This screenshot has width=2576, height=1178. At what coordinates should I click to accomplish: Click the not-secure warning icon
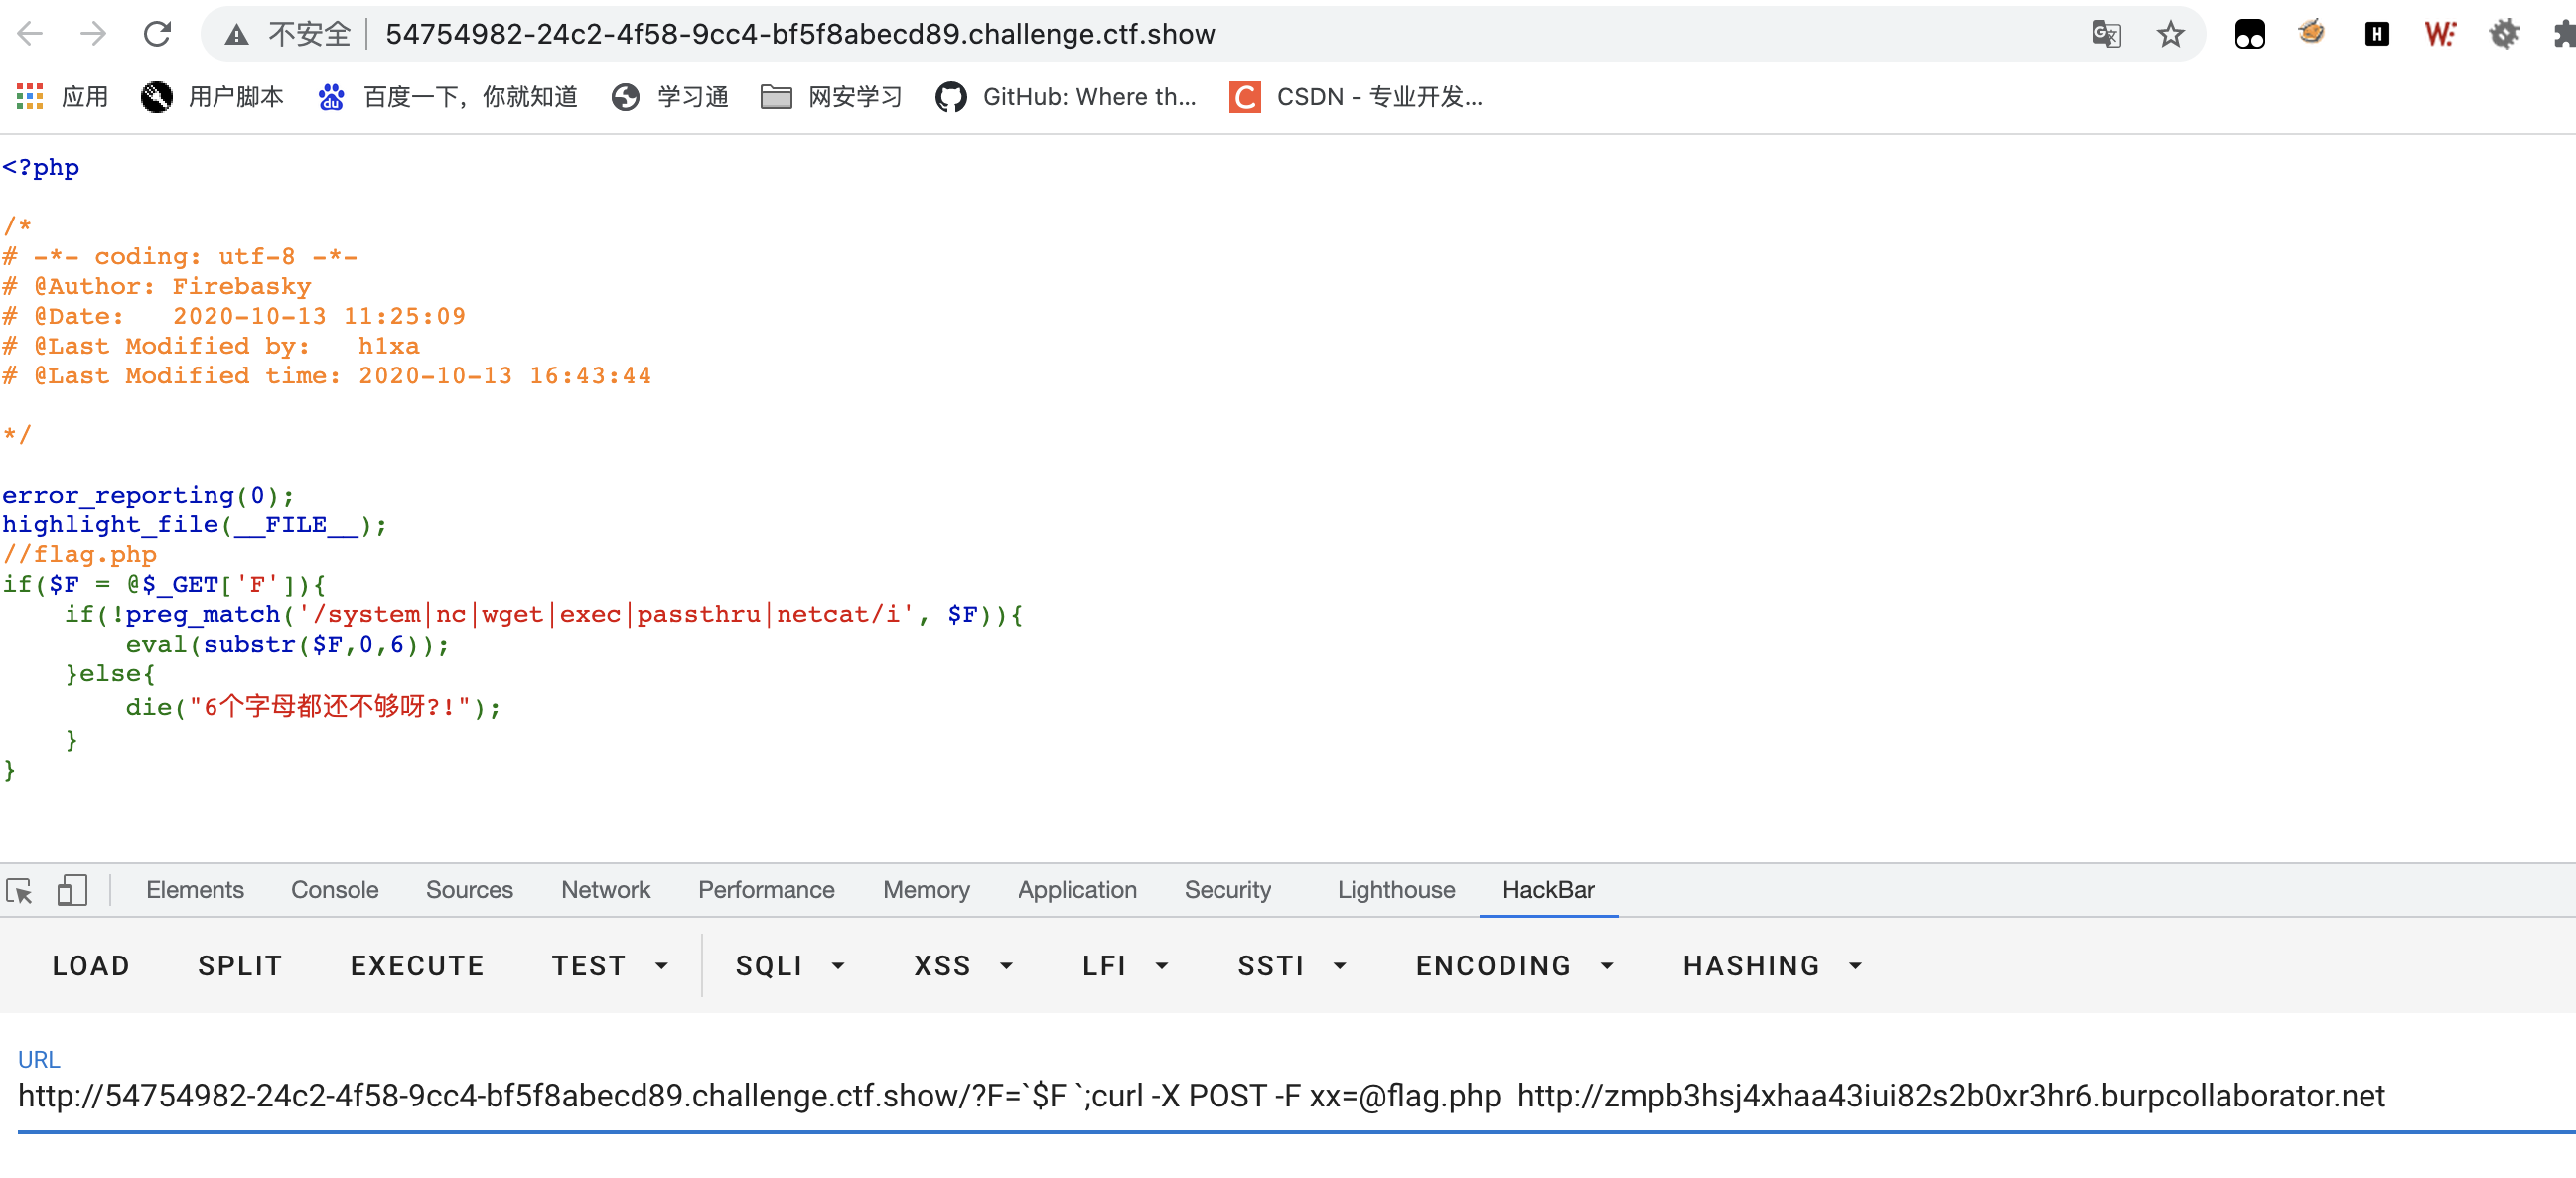236,34
